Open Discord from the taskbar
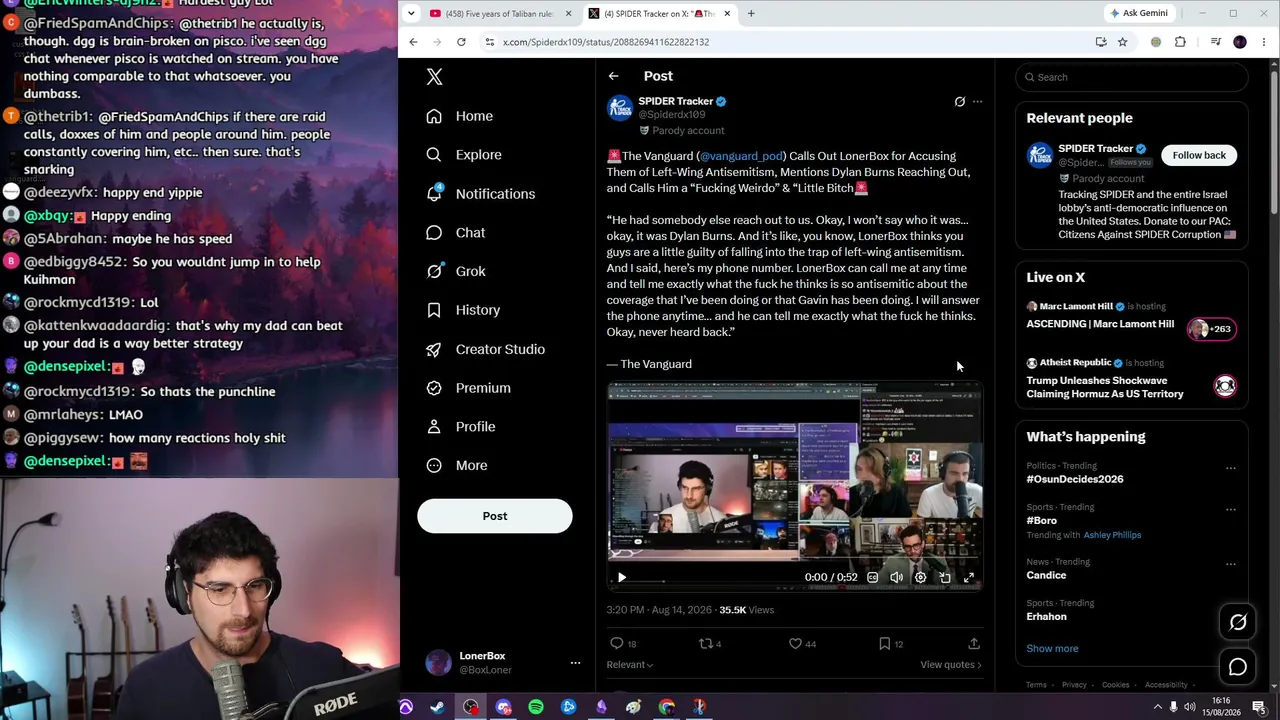Image resolution: width=1280 pixels, height=720 pixels. coord(503,707)
